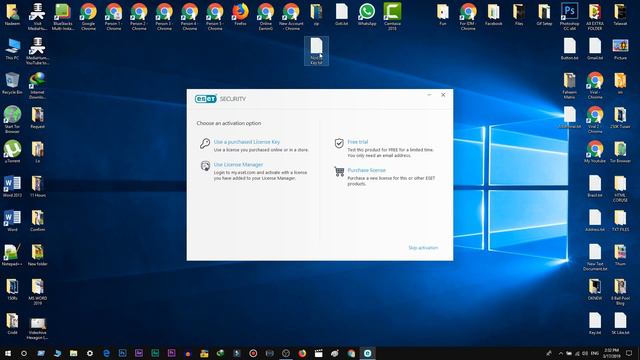Select the highlighted Nod32 Key text file
The image size is (640, 360).
pyautogui.click(x=316, y=51)
